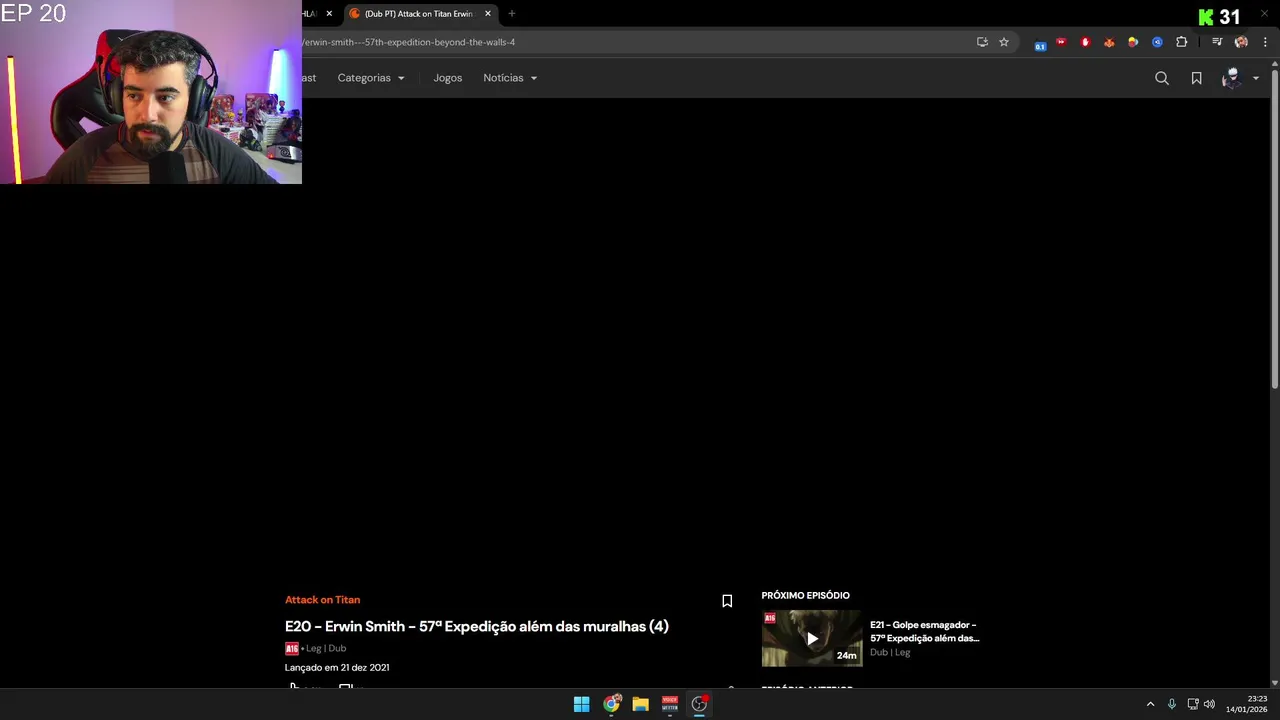Open the site search magnifier icon
Image resolution: width=1280 pixels, height=720 pixels.
1162,78
